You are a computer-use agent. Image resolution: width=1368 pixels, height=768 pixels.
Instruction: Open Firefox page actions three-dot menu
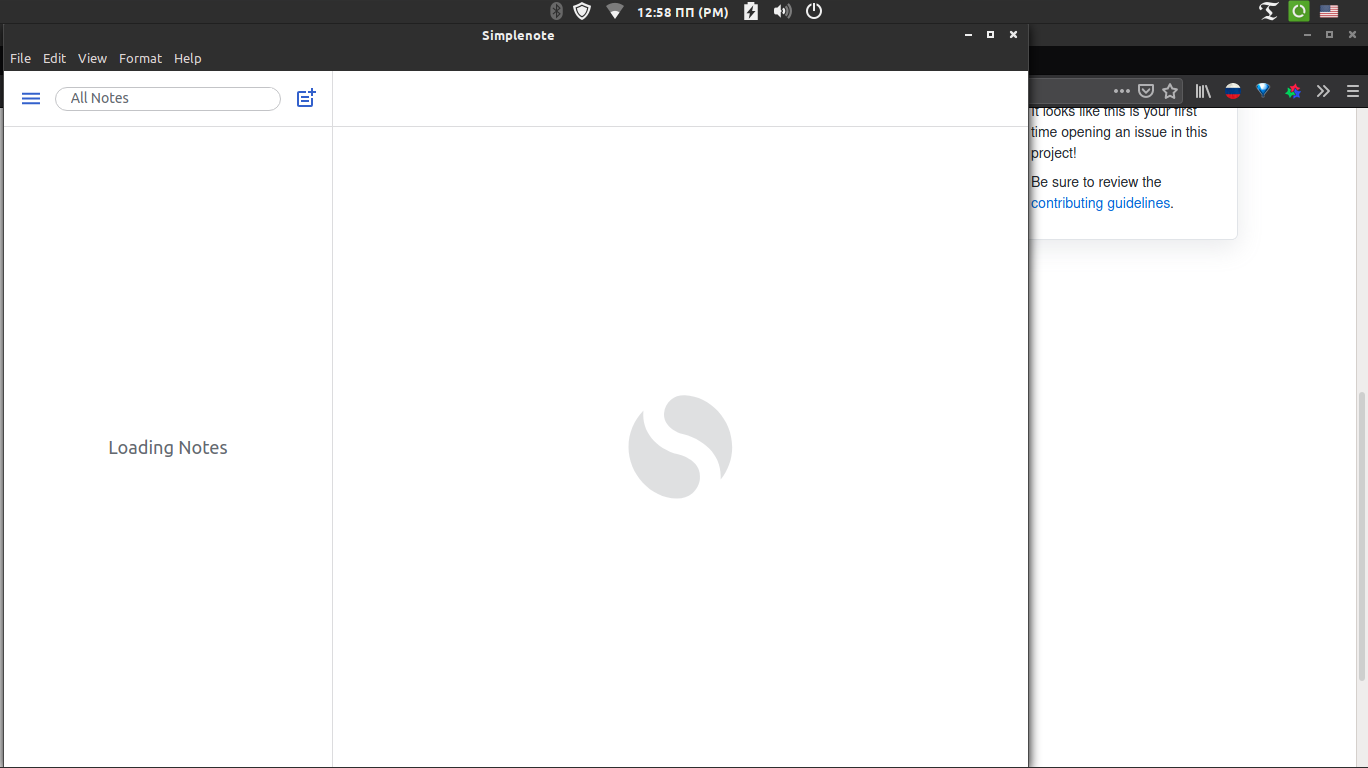tap(1122, 91)
